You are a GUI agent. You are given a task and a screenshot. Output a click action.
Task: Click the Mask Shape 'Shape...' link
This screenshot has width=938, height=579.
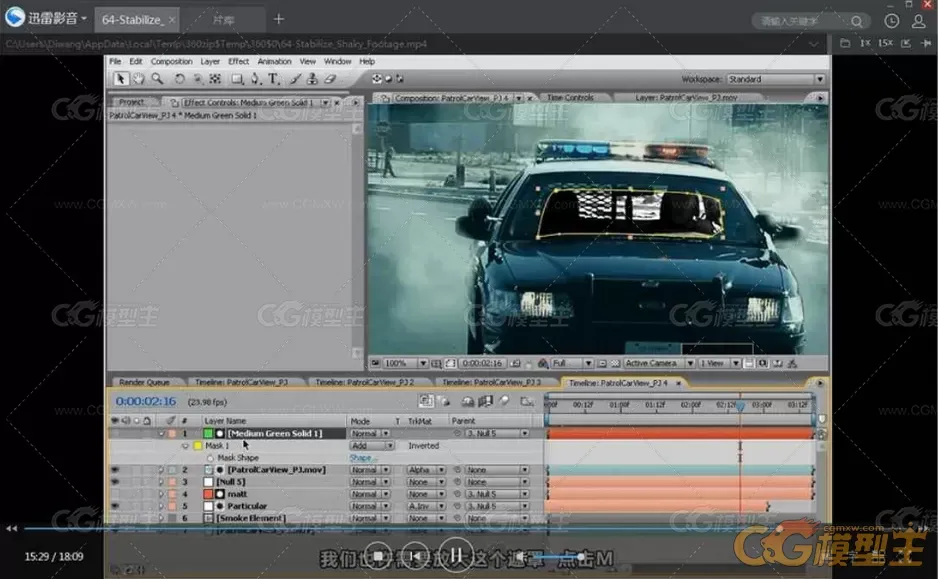(363, 458)
